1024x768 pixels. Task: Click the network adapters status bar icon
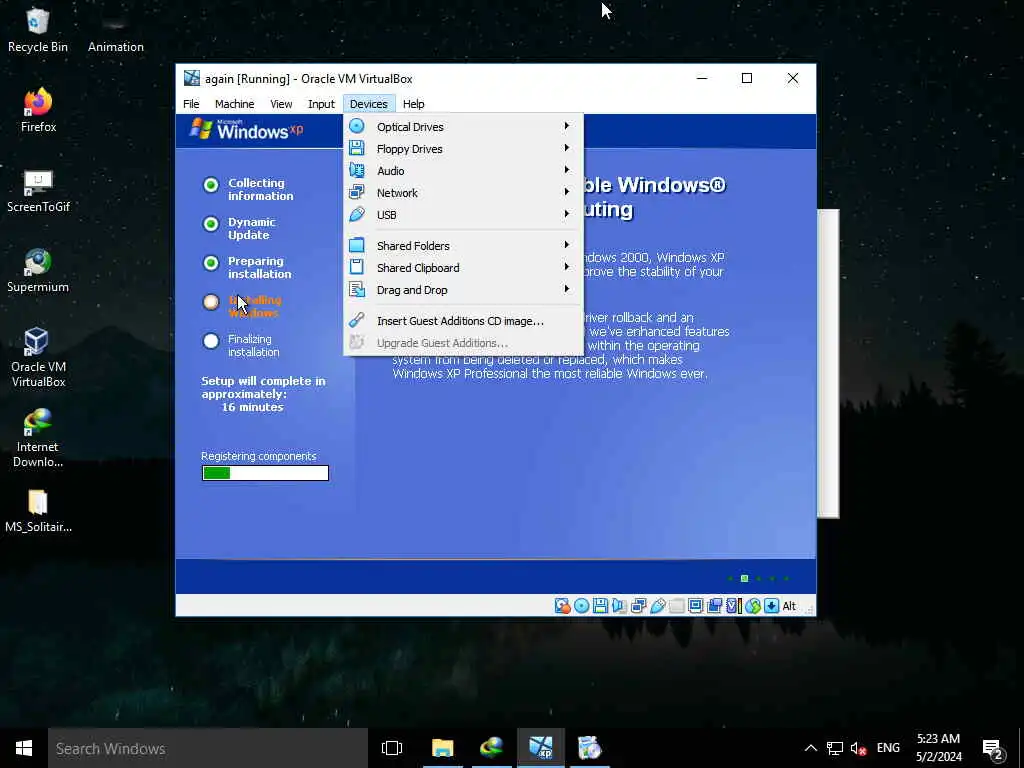[x=639, y=606]
